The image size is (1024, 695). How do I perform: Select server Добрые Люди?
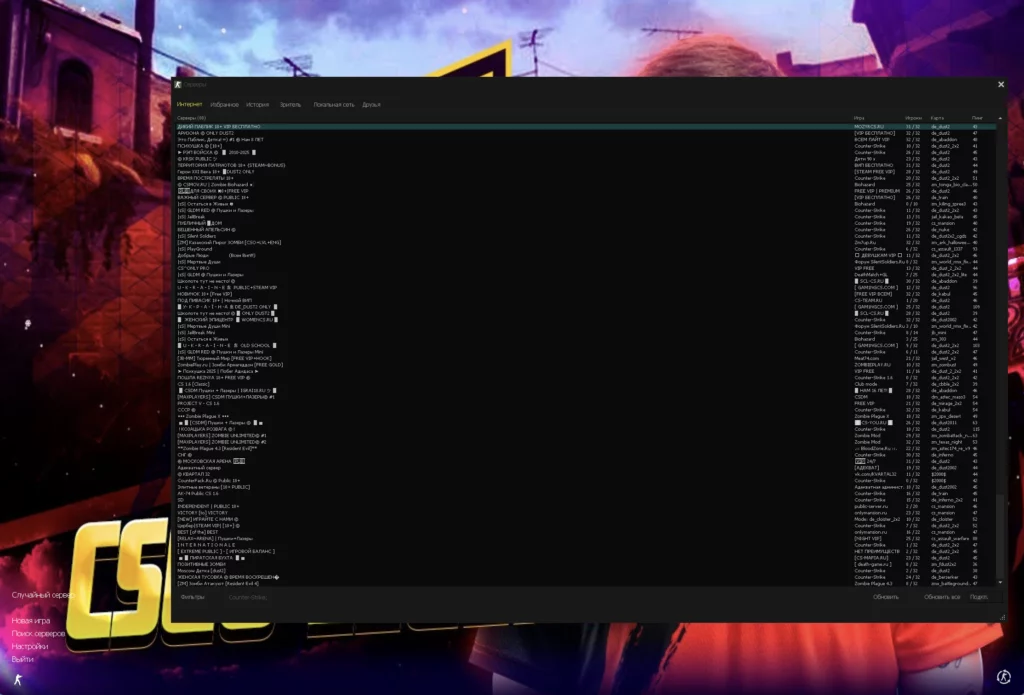(x=586, y=255)
